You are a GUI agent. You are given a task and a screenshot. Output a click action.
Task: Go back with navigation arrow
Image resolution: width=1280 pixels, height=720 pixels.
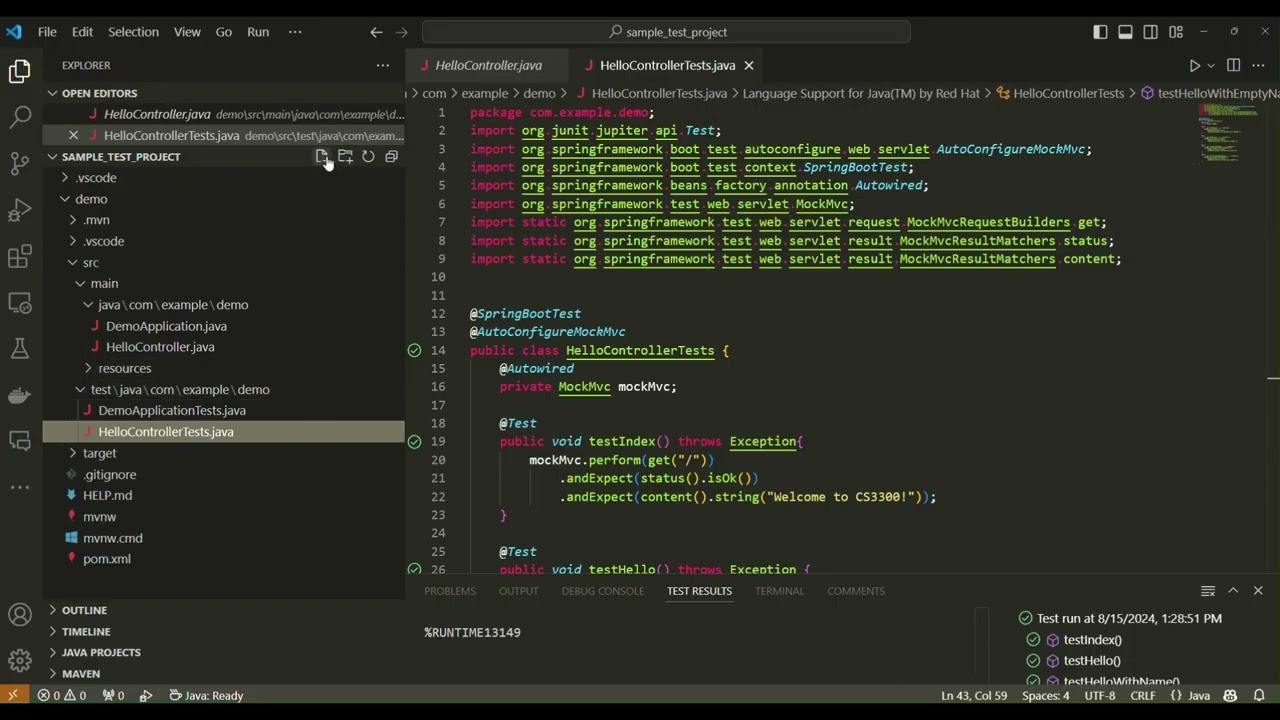pyautogui.click(x=376, y=32)
